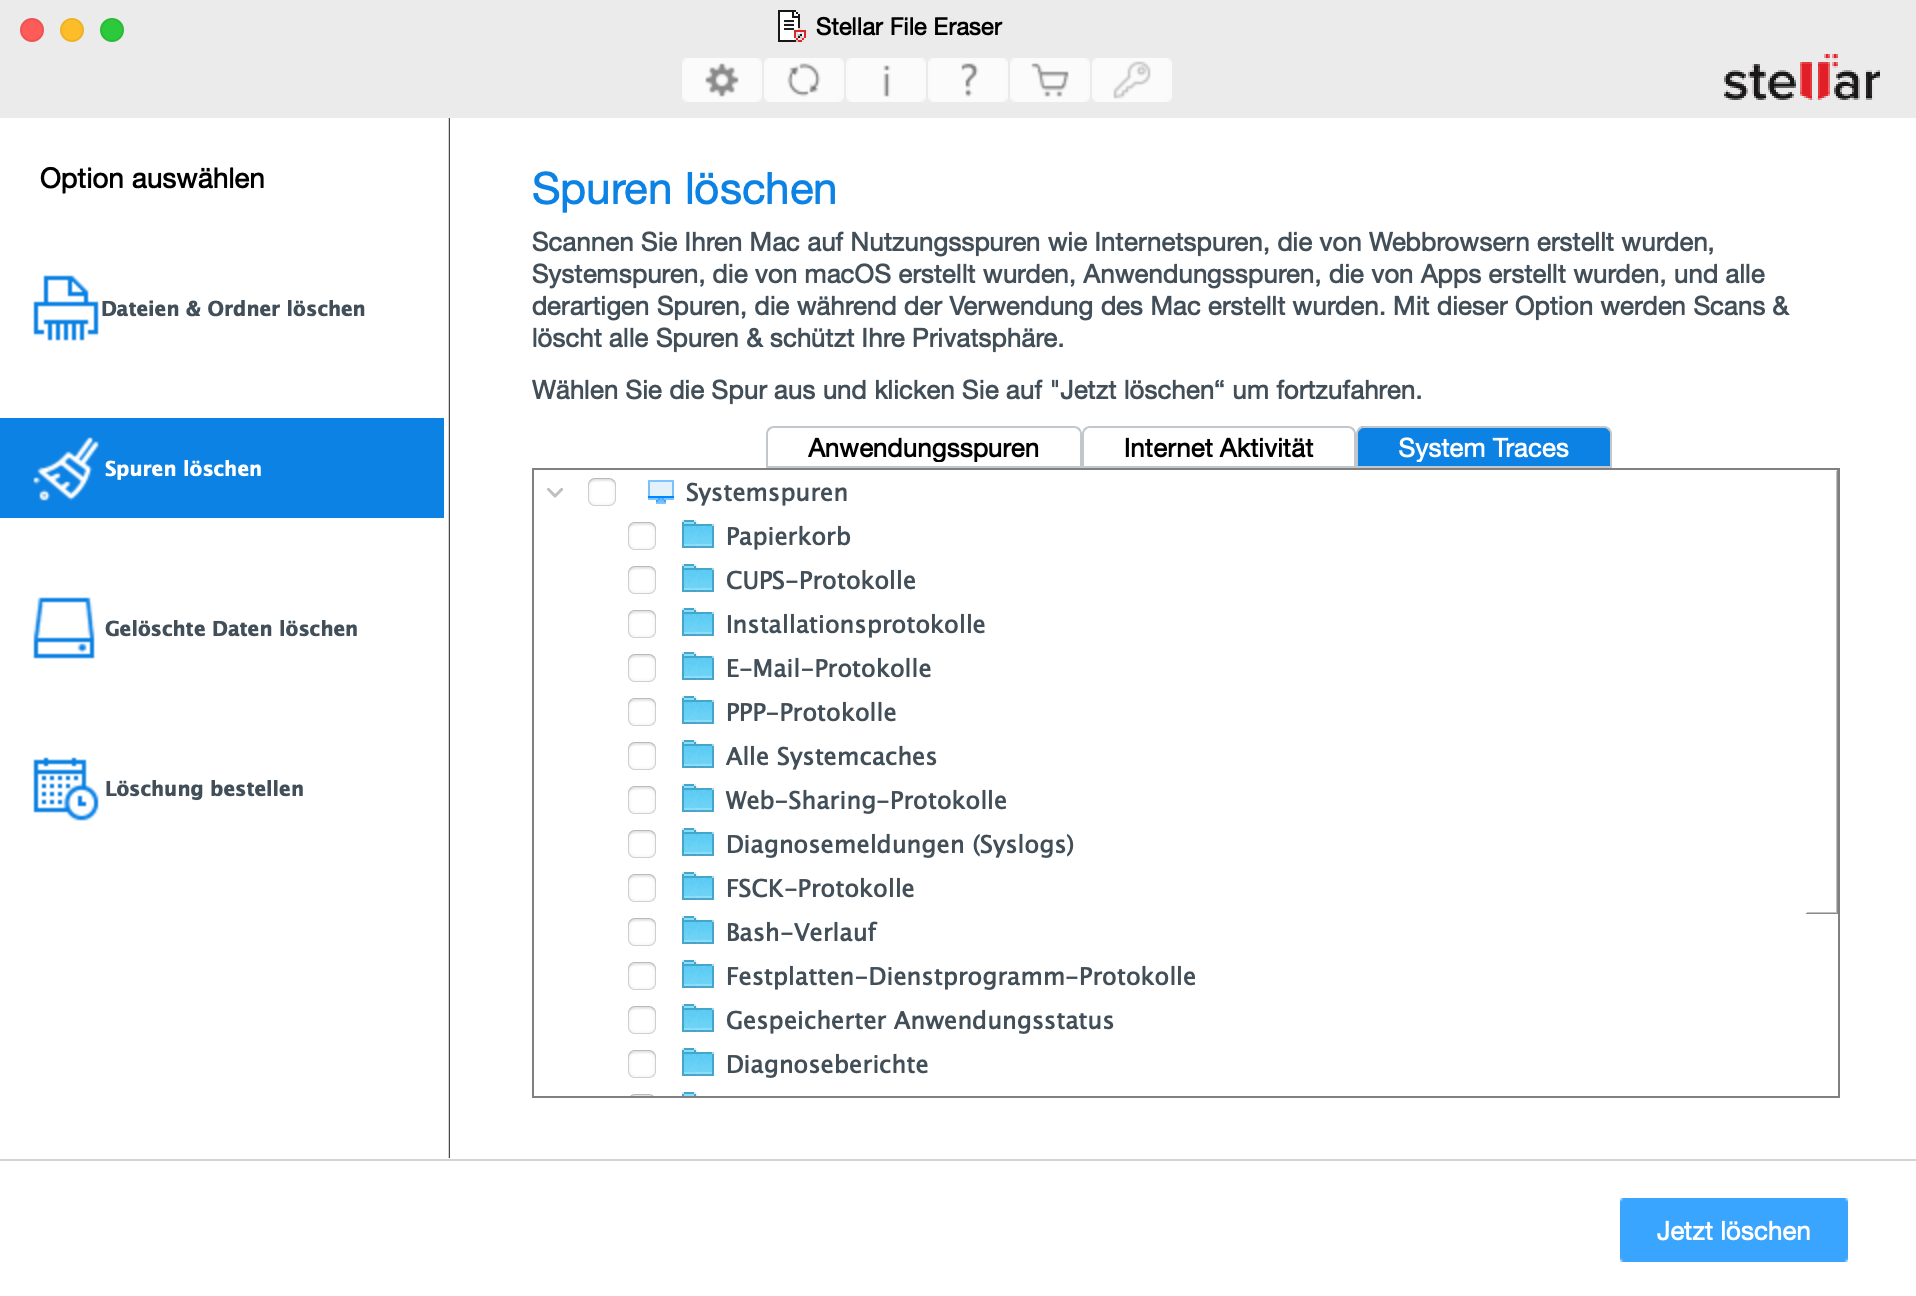
Task: Click the E-Mail-Protokolle folder icon
Action: [x=698, y=667]
